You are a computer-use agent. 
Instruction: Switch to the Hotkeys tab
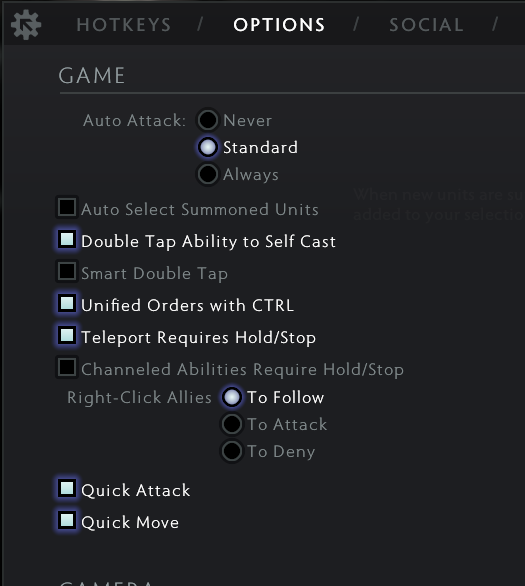[124, 25]
